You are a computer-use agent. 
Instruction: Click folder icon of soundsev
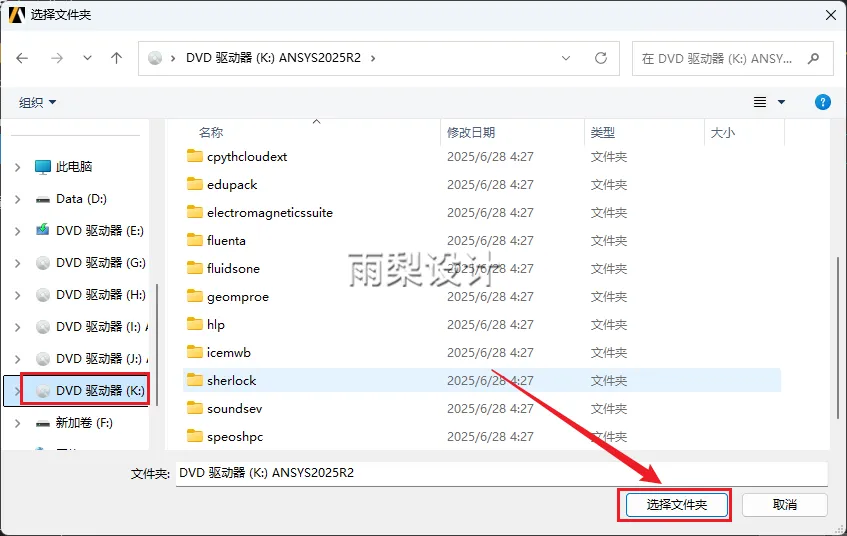[194, 408]
